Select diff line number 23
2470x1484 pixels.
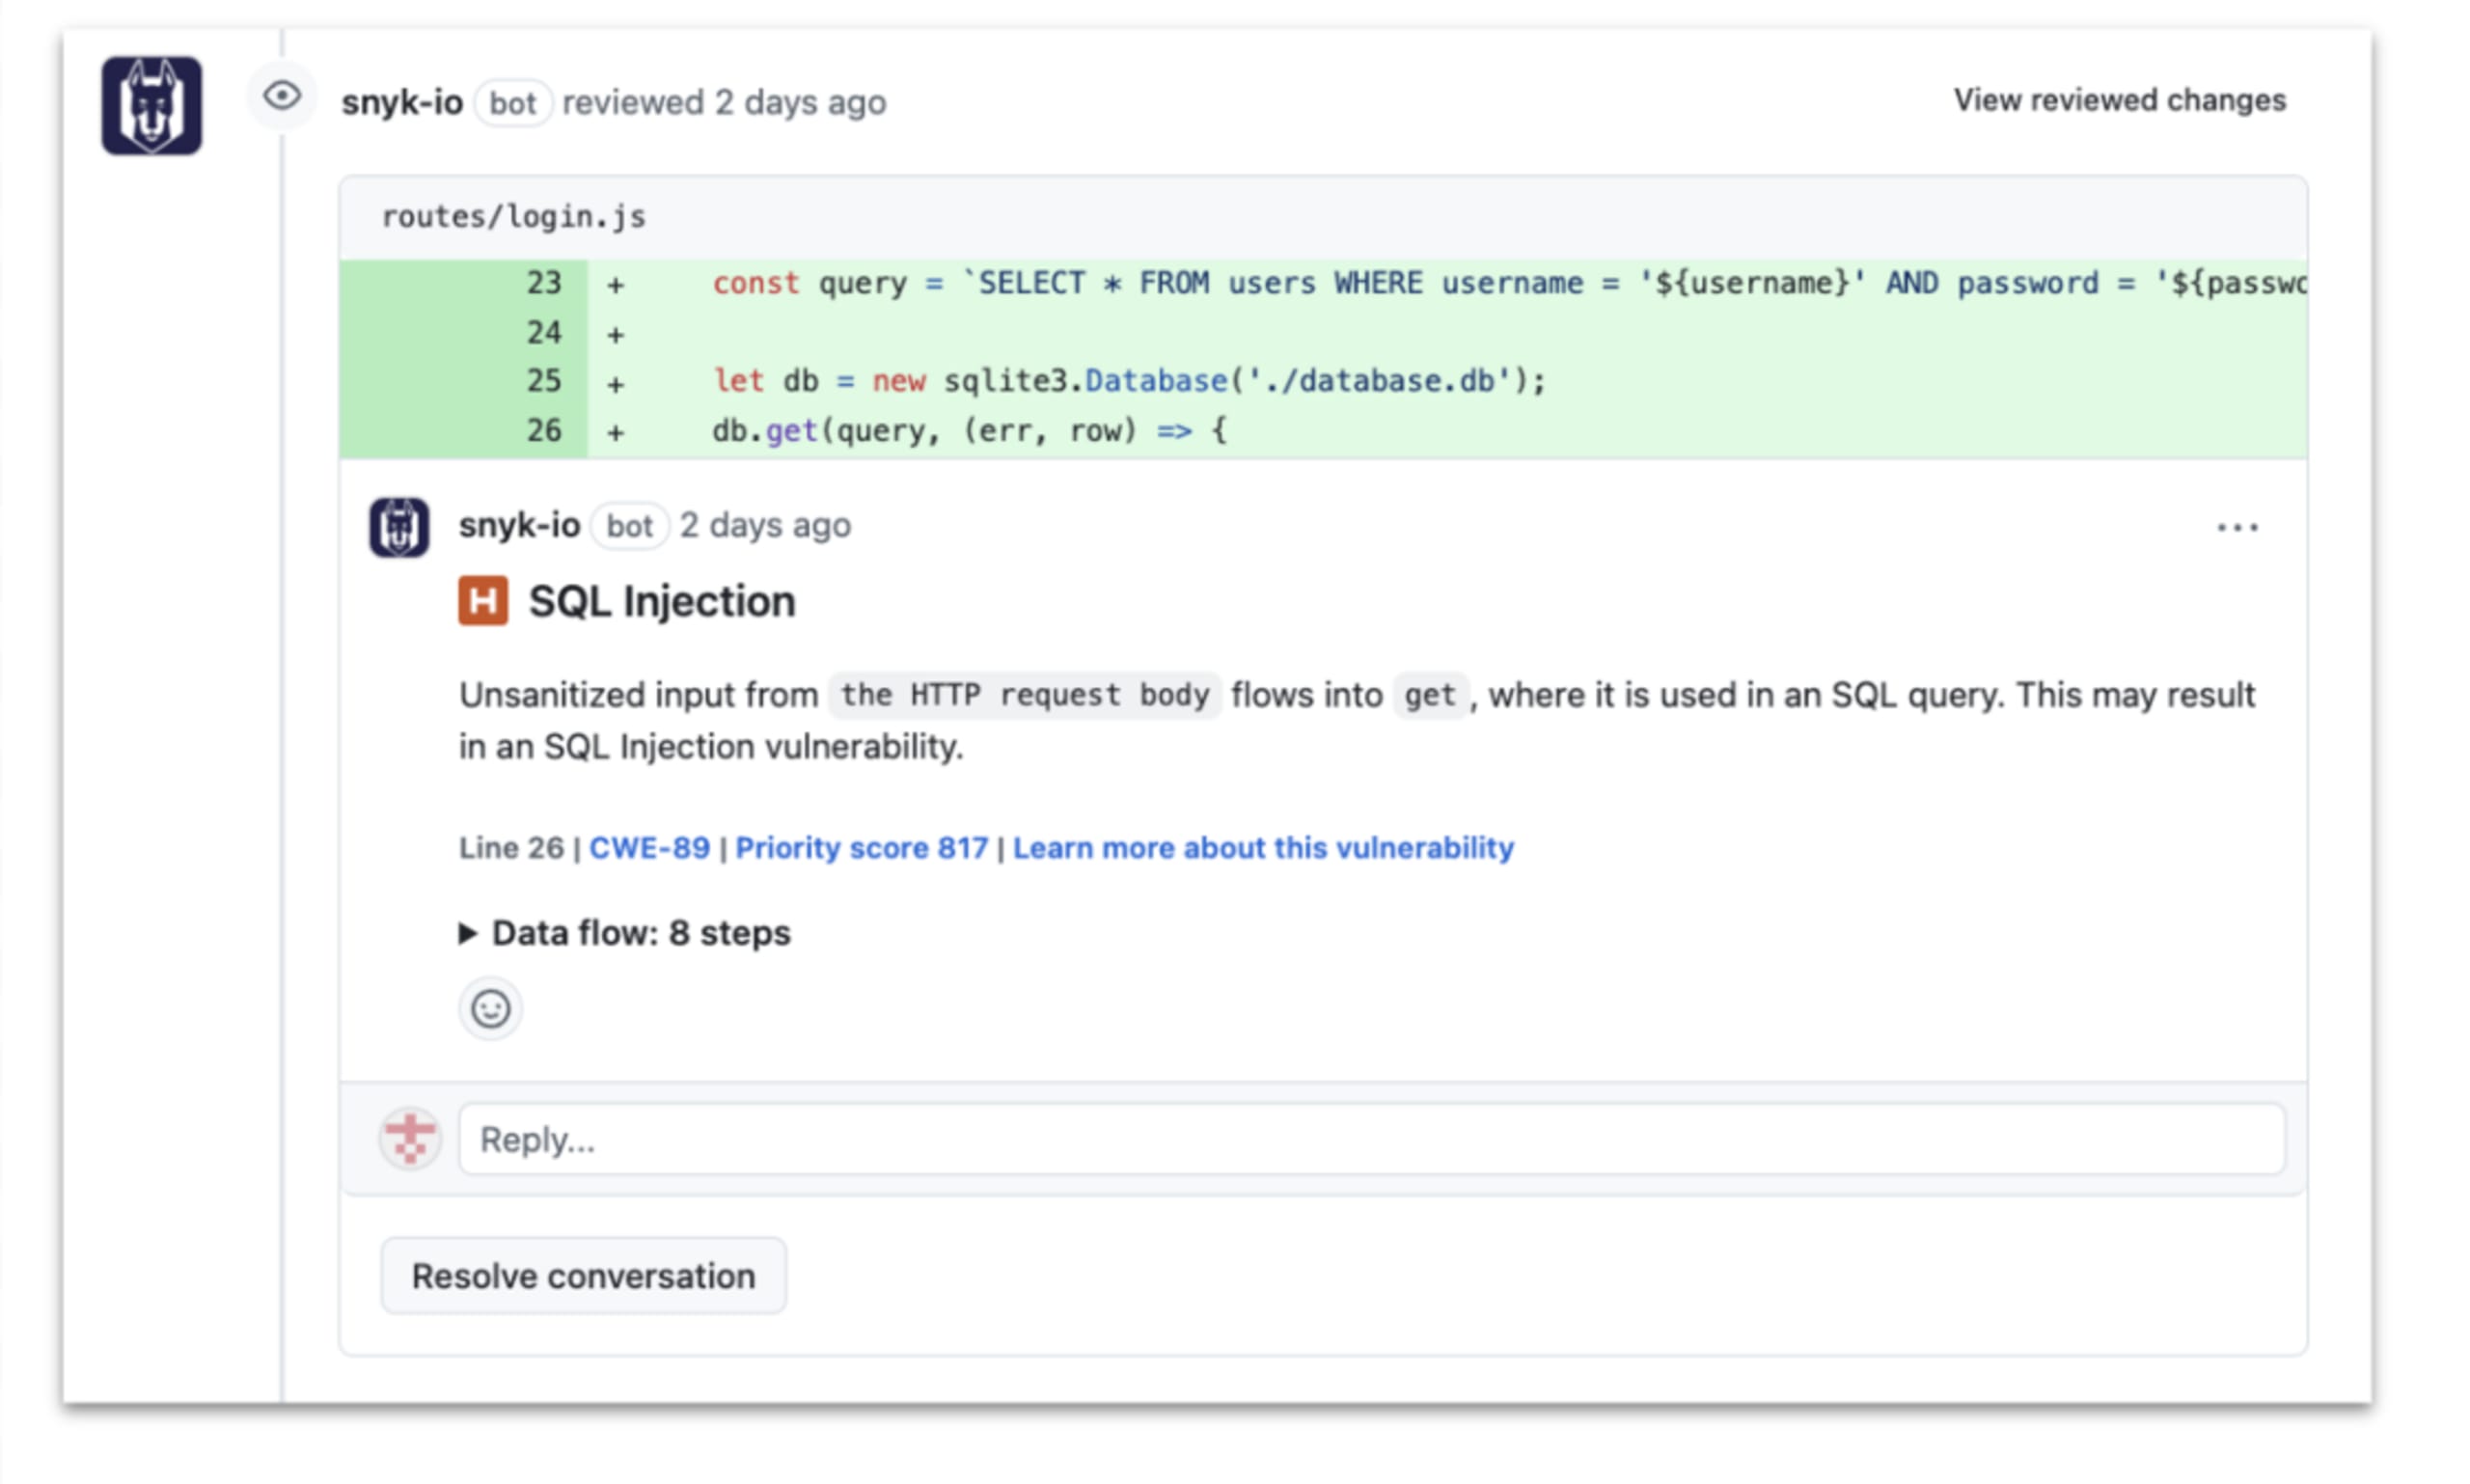tap(544, 283)
